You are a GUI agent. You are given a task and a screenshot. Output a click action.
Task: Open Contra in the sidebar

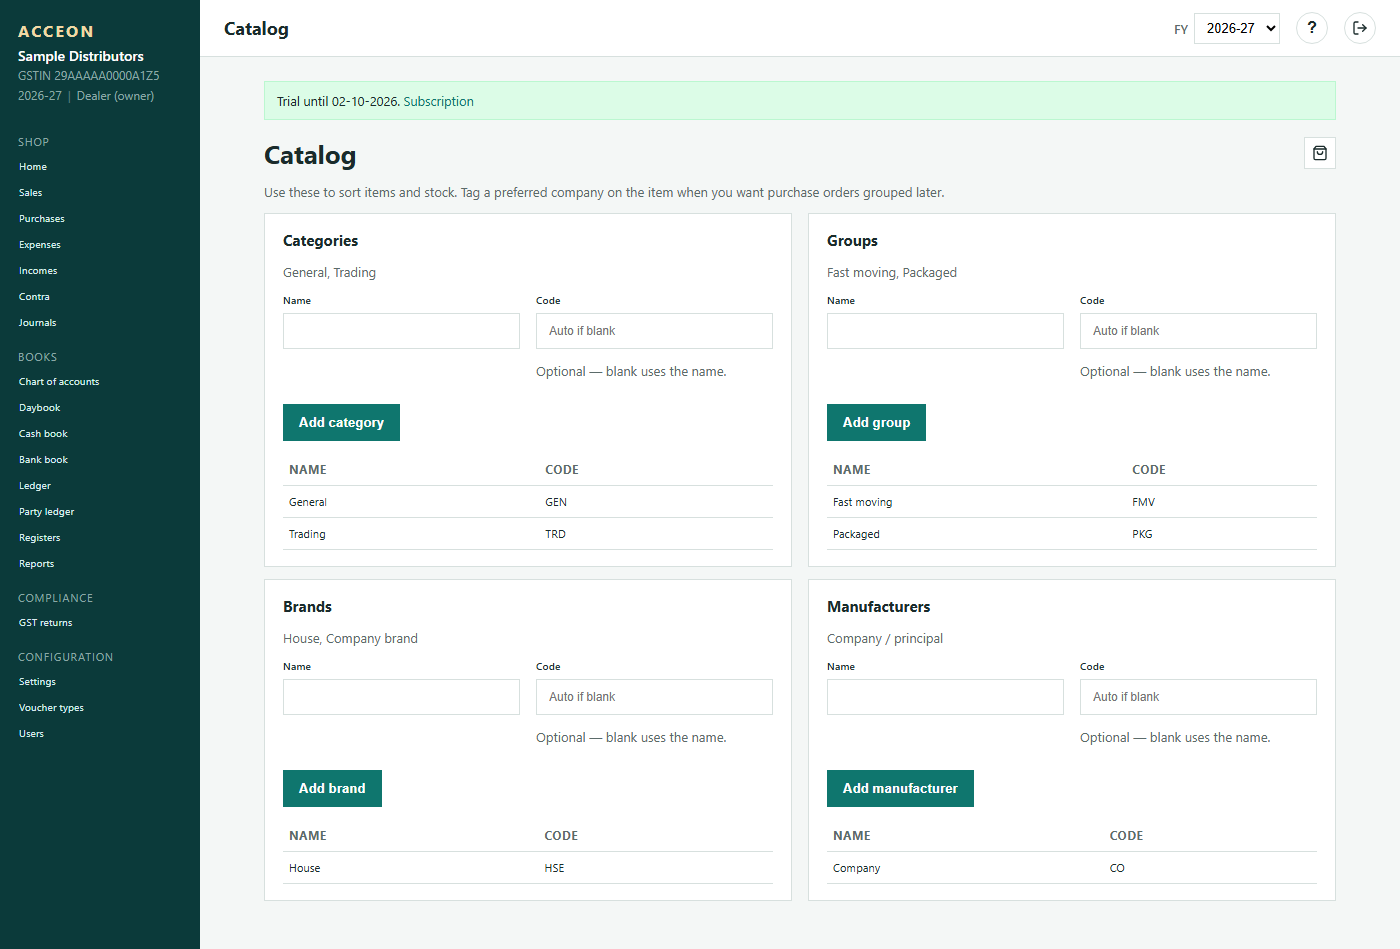34,297
